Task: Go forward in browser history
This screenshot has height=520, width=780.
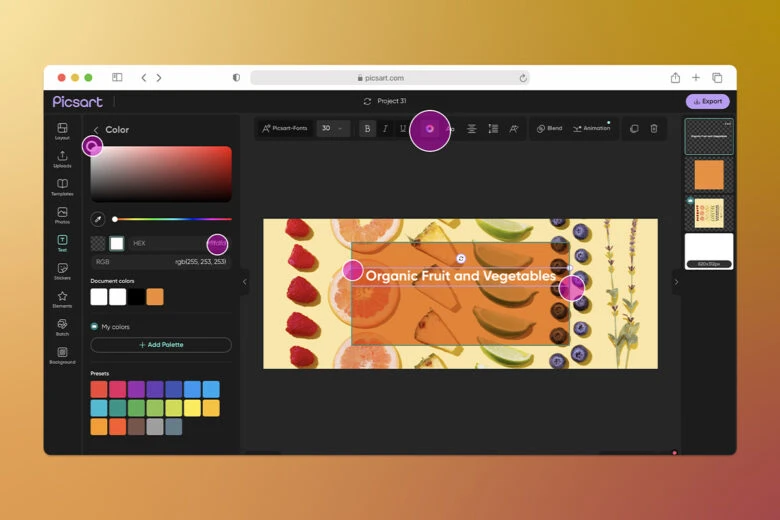Action: pos(159,78)
